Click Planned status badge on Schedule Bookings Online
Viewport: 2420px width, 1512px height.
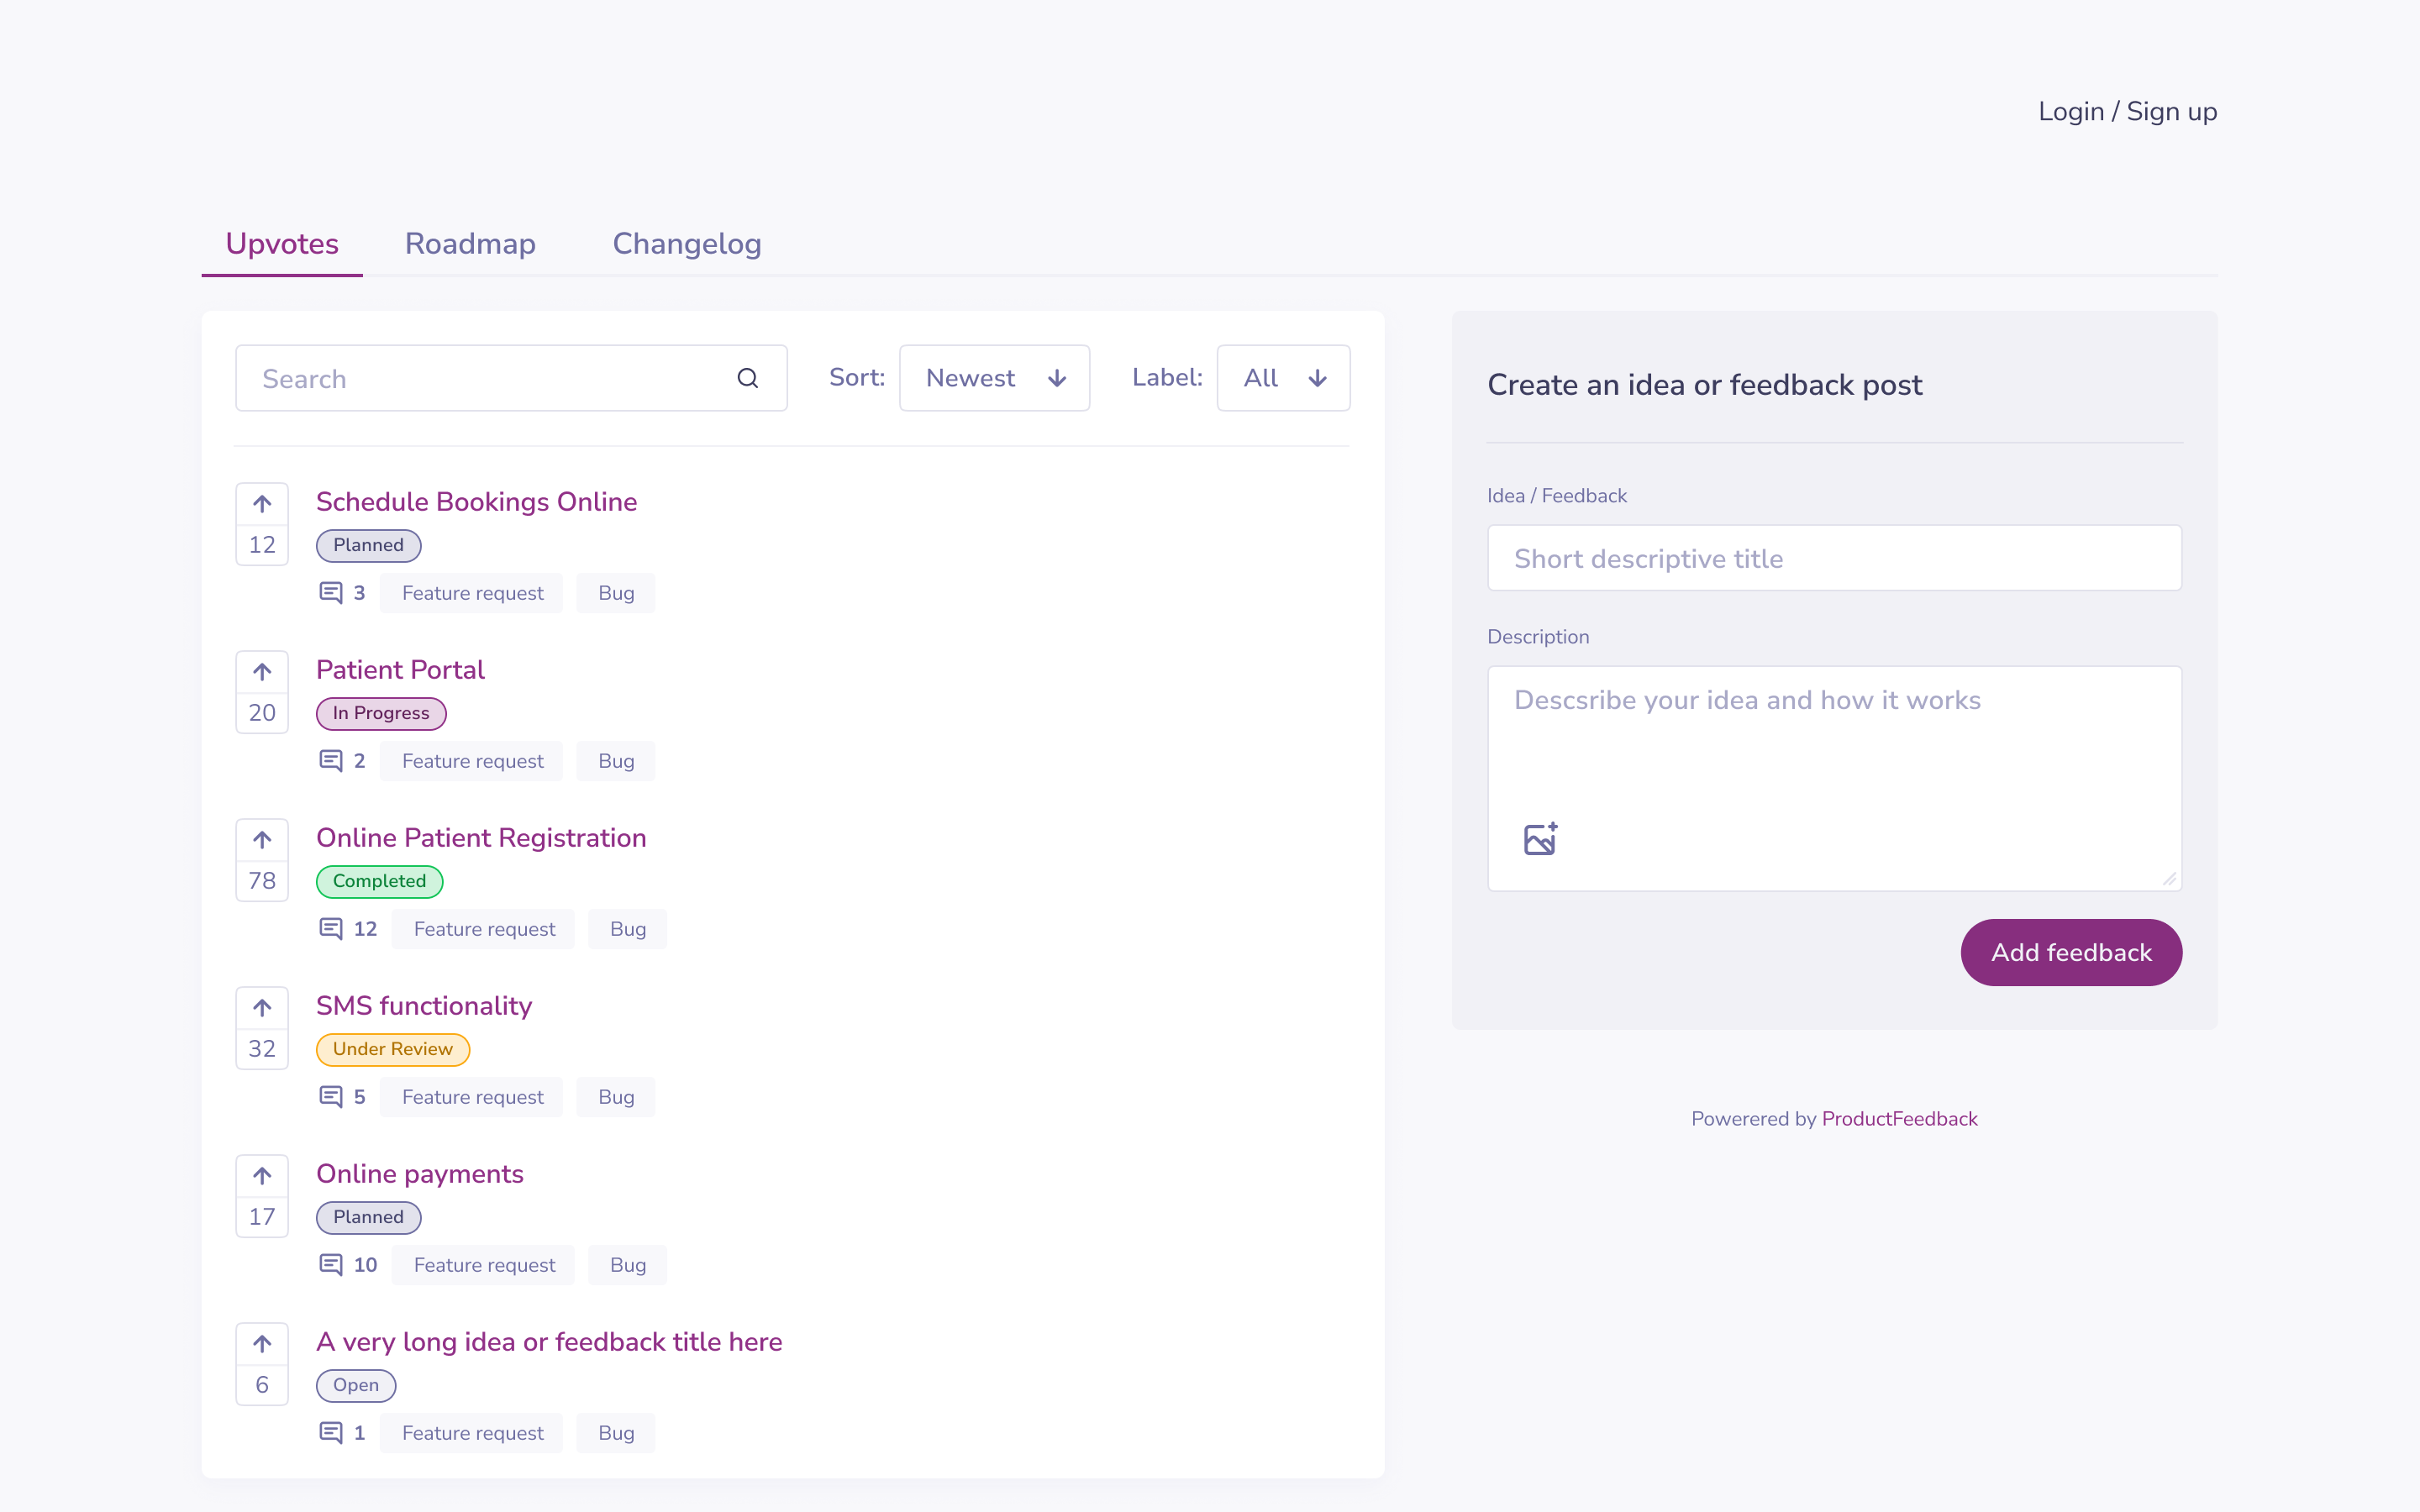point(368,545)
